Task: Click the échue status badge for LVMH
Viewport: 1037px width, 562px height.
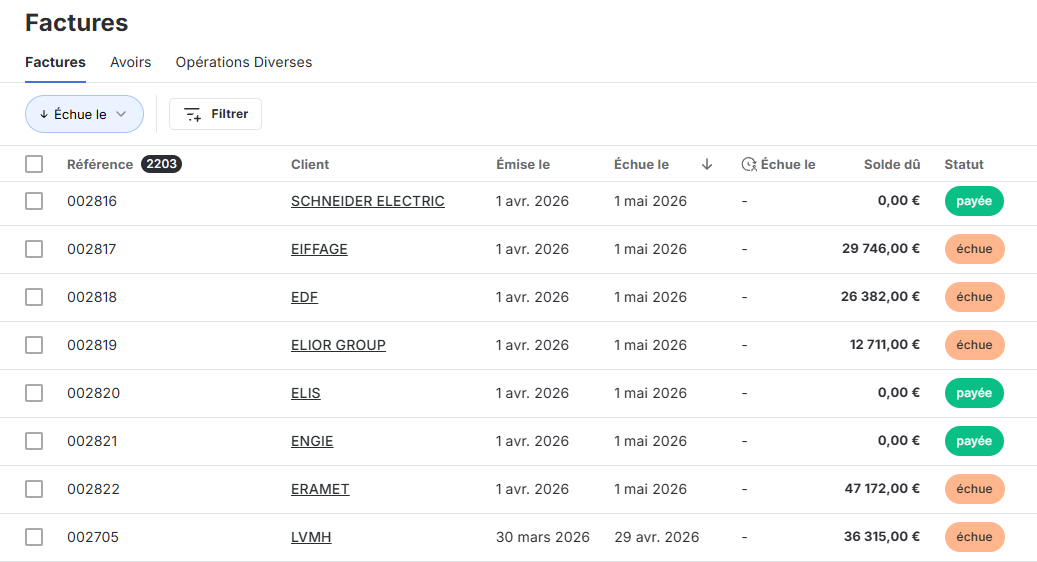Action: [974, 537]
